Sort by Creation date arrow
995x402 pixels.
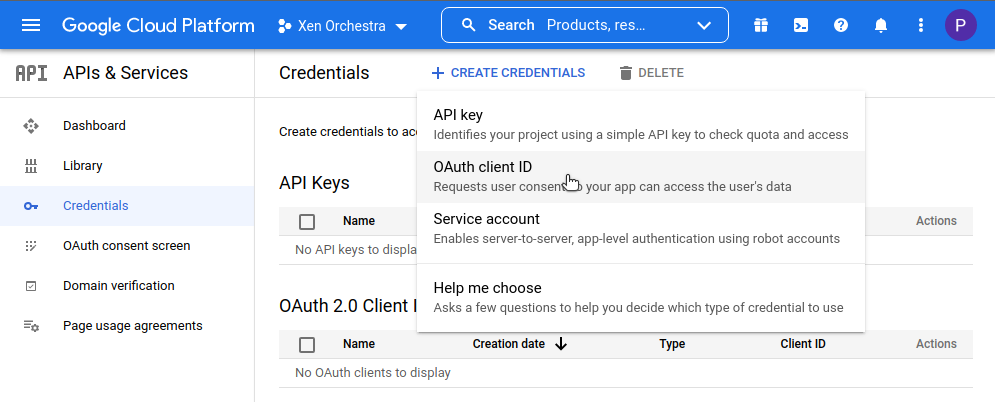click(561, 344)
